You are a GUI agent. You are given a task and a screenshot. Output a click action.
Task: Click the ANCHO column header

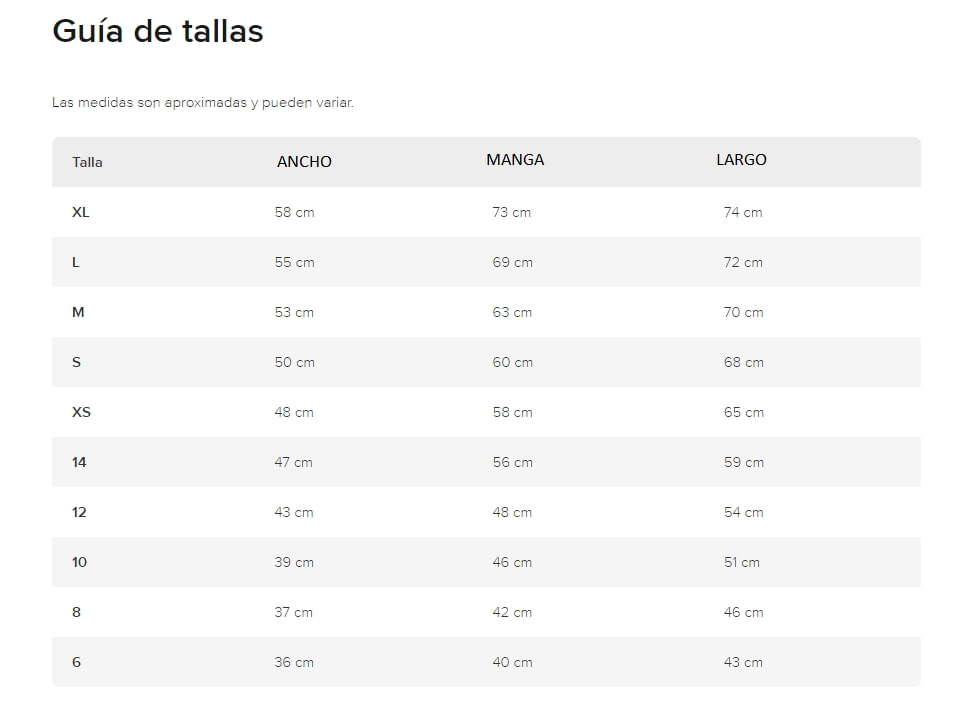[304, 162]
